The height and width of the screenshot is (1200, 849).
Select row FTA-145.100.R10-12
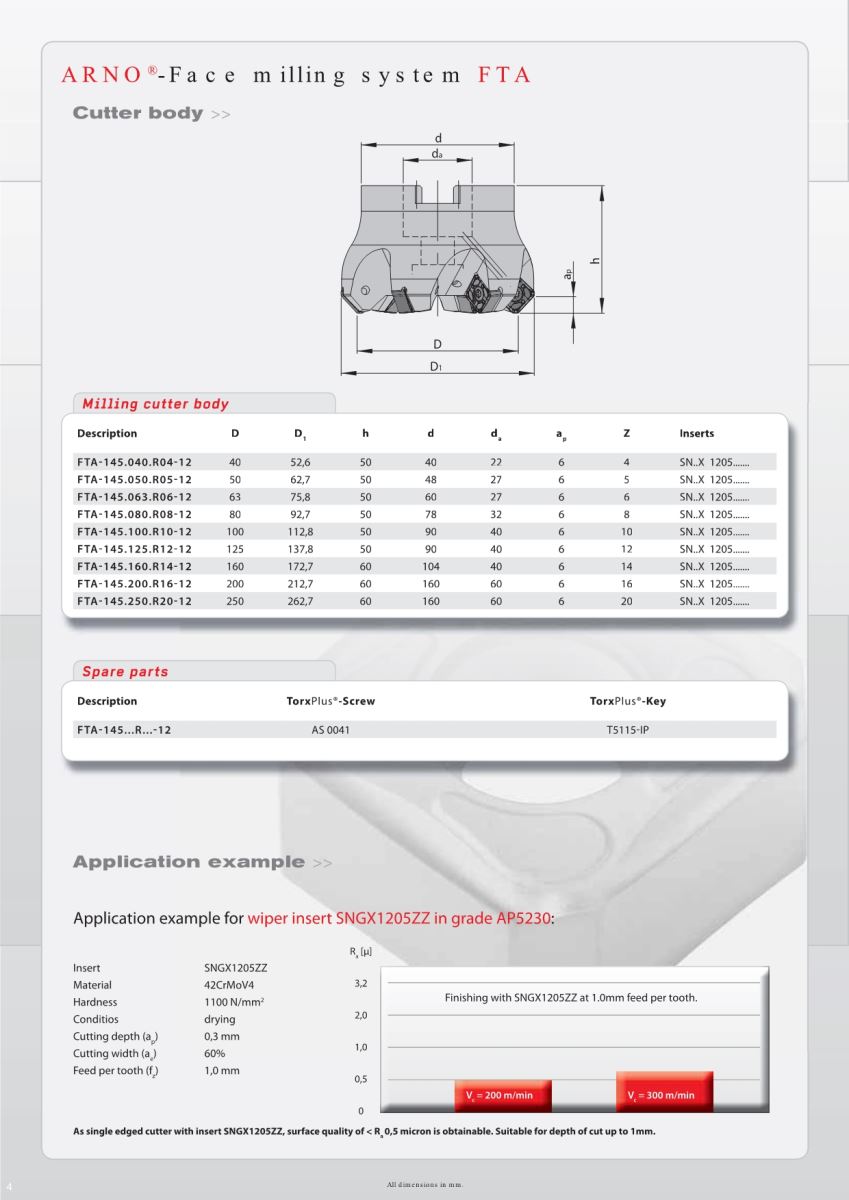click(424, 532)
